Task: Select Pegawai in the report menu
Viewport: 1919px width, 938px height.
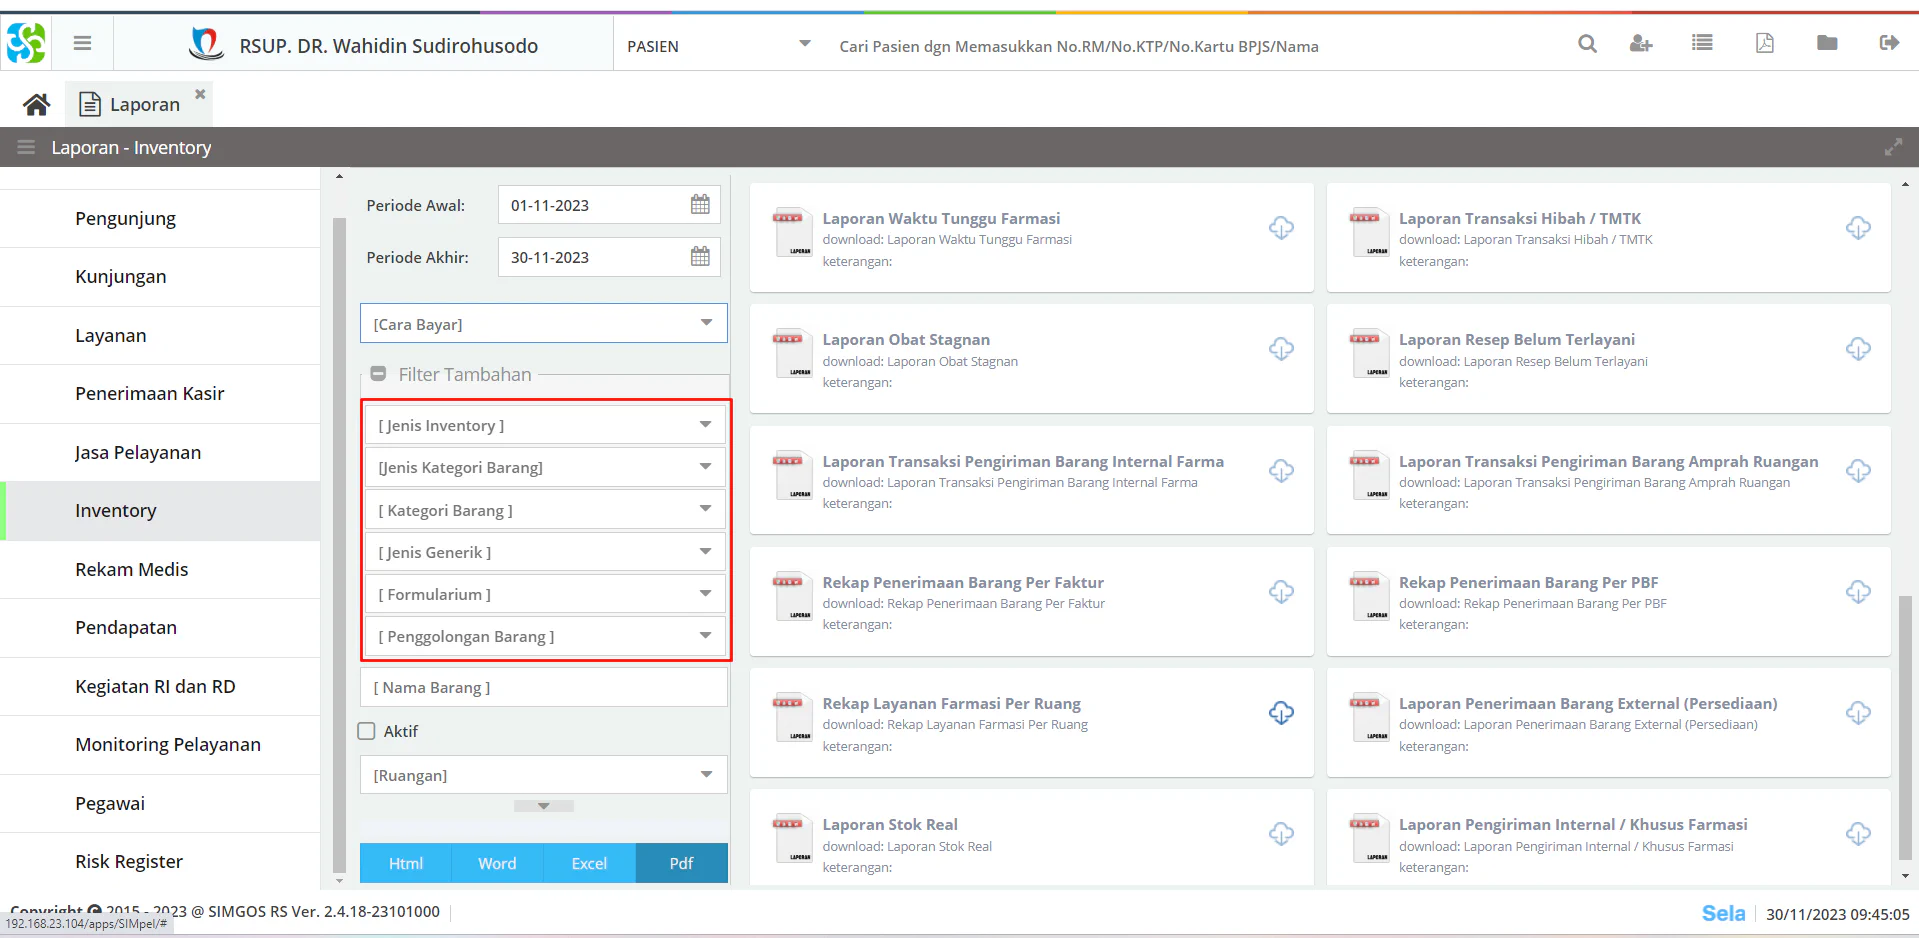Action: 160,803
